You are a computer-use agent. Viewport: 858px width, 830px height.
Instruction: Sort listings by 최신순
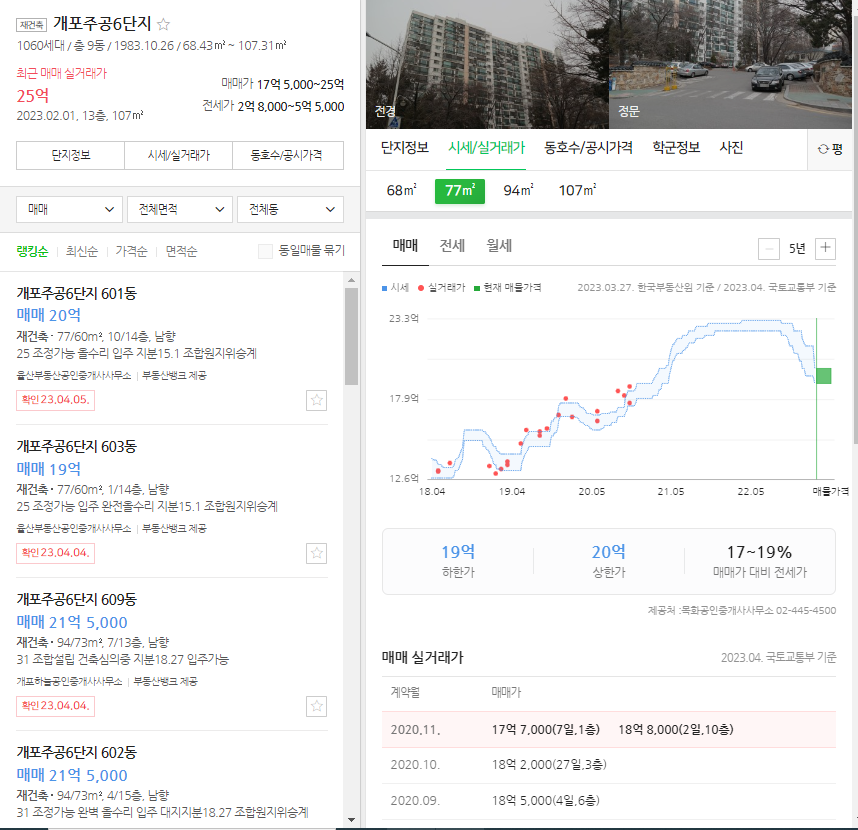82,252
